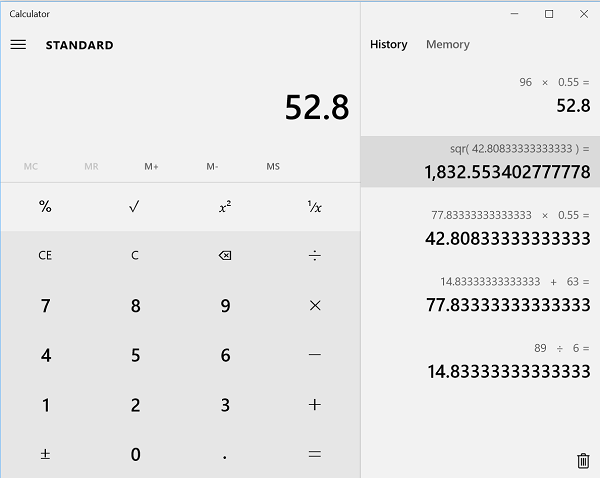Click the CE clear entry button
This screenshot has height=478, width=600.
(45, 255)
